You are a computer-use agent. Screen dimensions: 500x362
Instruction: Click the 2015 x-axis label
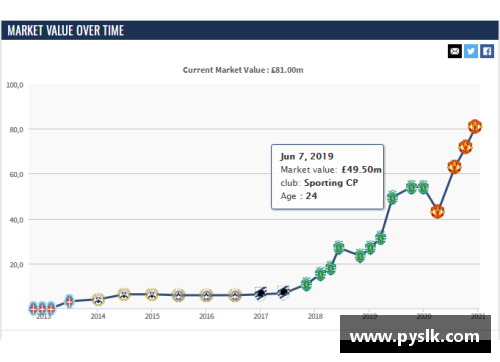click(x=152, y=316)
